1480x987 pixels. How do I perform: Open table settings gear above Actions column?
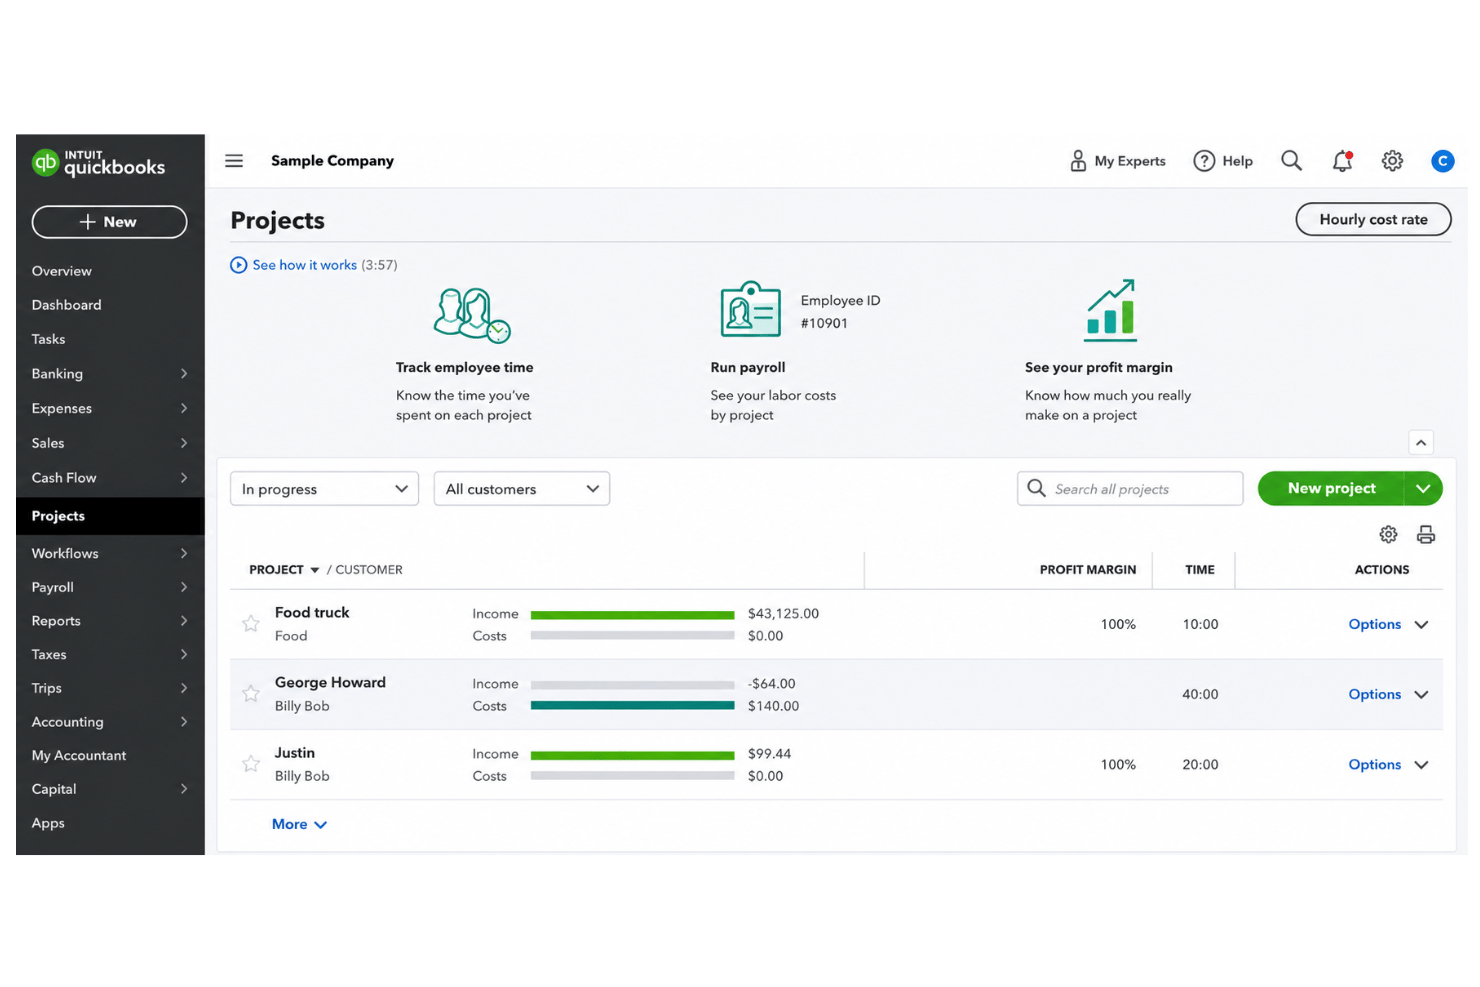[x=1388, y=535]
